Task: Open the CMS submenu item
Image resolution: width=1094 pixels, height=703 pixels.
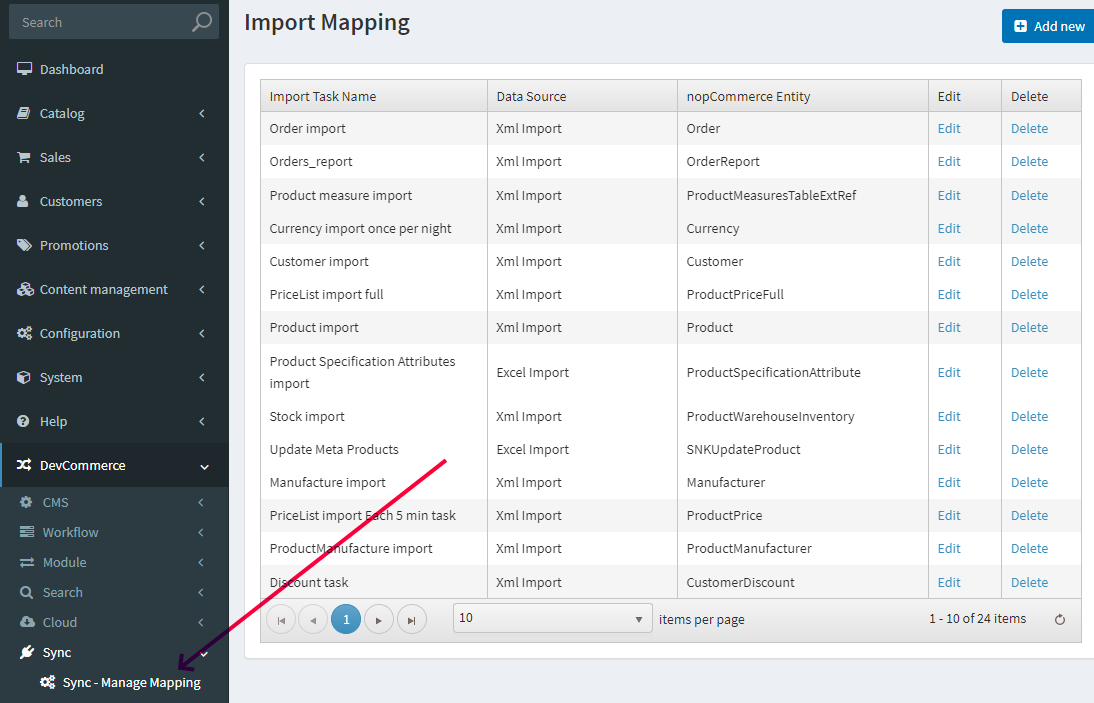Action: [114, 502]
